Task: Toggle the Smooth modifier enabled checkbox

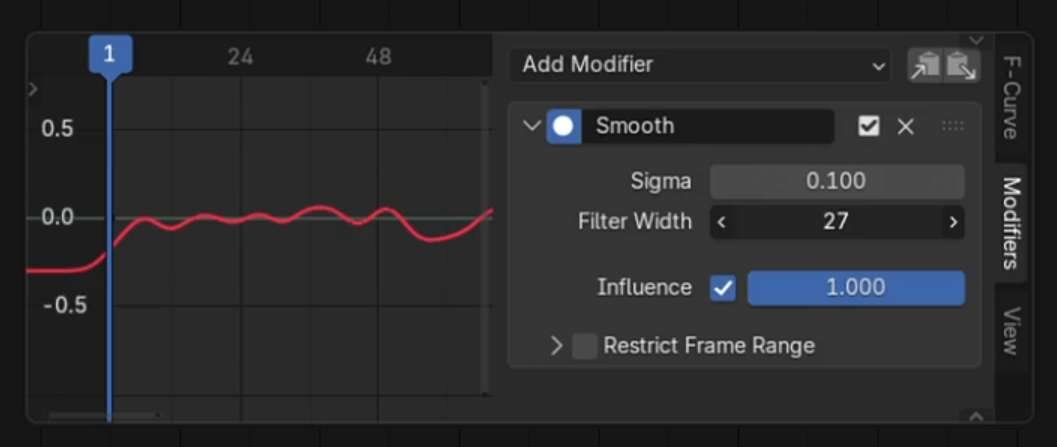Action: click(x=869, y=127)
